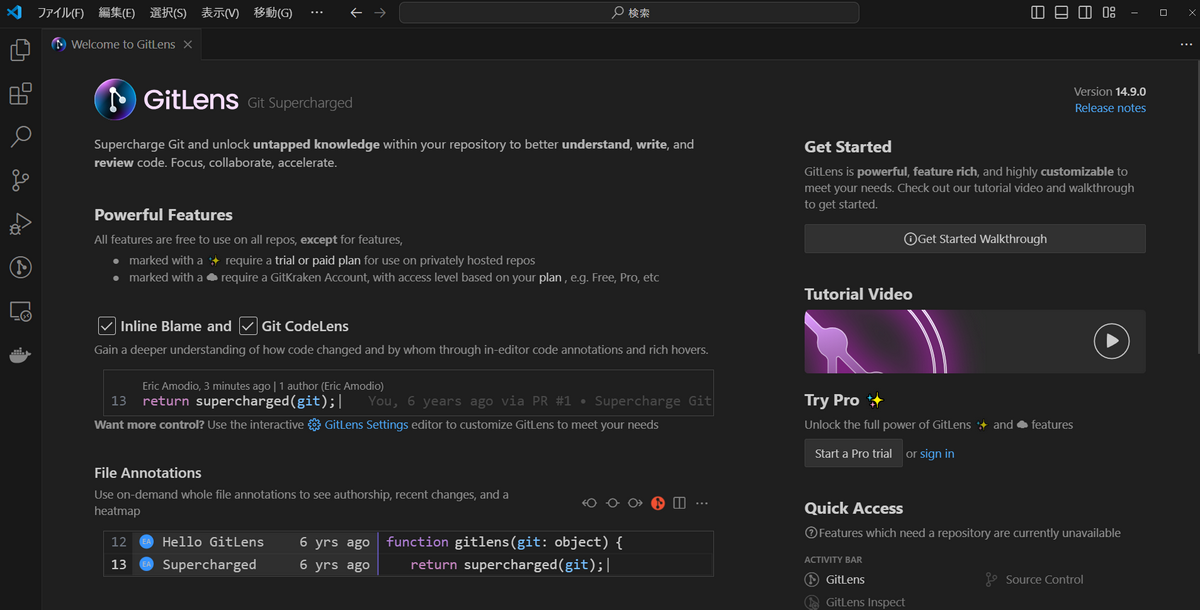Click the GitLens label in Quick Access
The image size is (1200, 610).
(x=846, y=580)
